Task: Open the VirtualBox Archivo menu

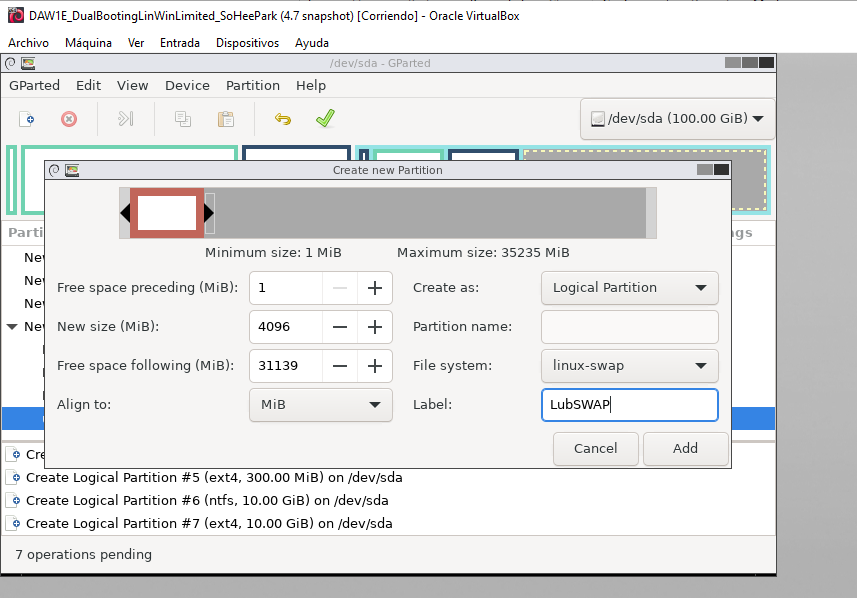Action: tap(28, 43)
